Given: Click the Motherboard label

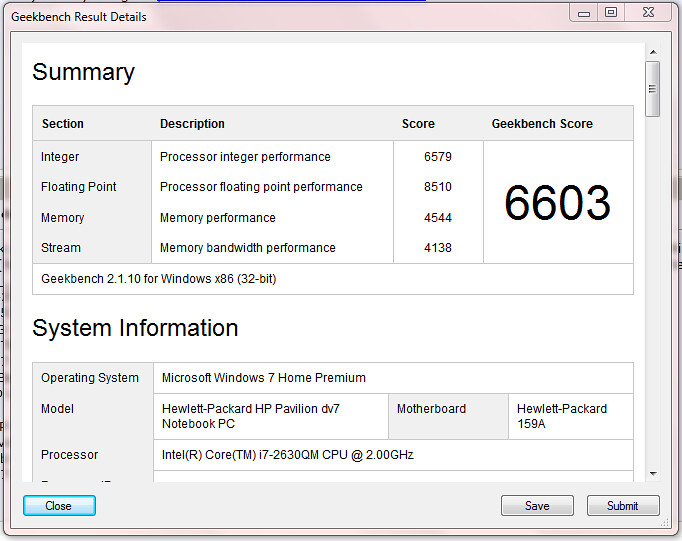Looking at the screenshot, I should 431,409.
